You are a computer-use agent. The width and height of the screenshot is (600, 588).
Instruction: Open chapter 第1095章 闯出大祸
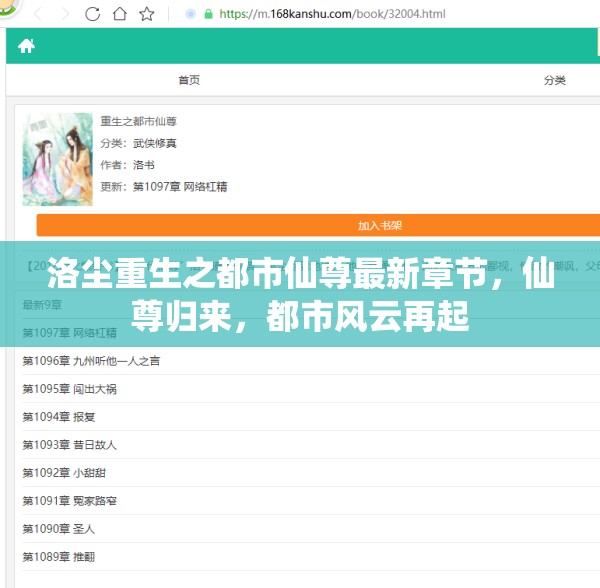pyautogui.click(x=70, y=389)
